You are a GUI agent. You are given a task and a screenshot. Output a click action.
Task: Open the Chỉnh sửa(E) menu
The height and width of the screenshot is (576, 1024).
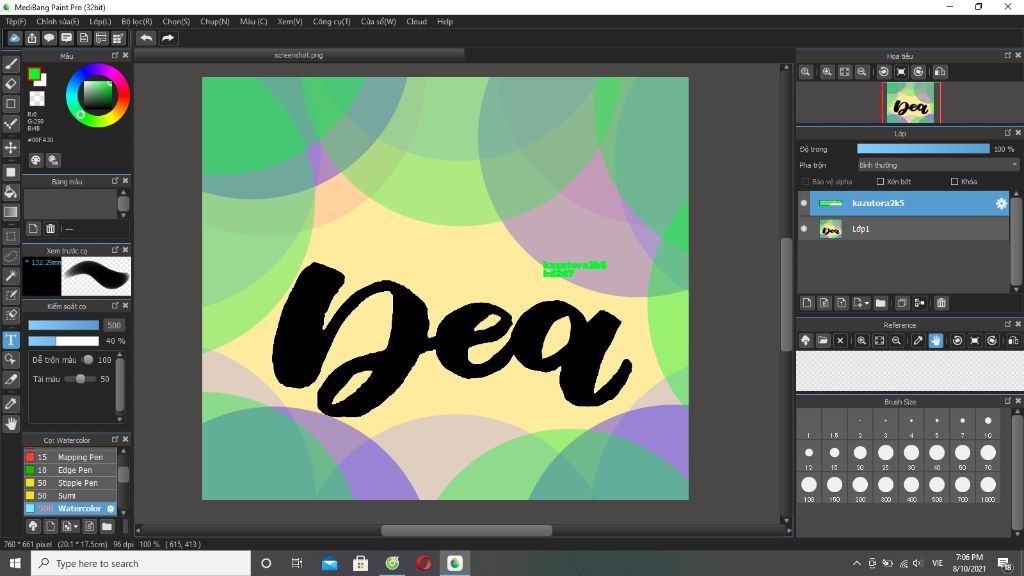(x=57, y=22)
